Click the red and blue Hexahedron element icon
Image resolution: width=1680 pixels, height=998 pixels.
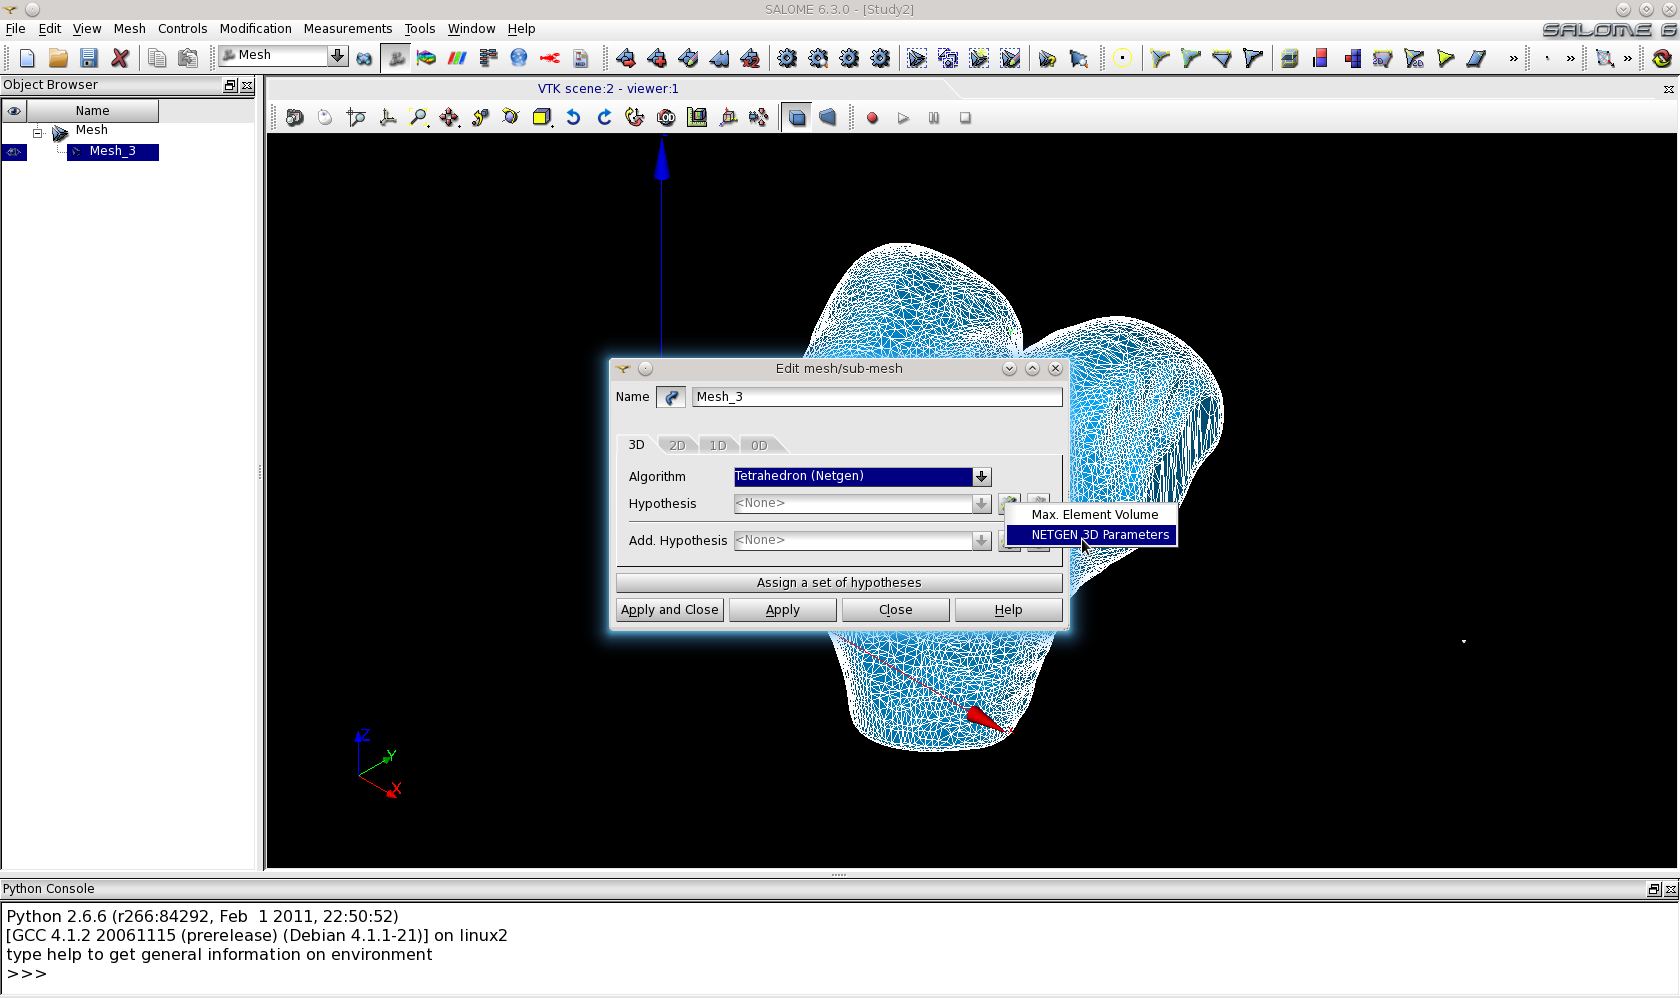[x=1321, y=58]
